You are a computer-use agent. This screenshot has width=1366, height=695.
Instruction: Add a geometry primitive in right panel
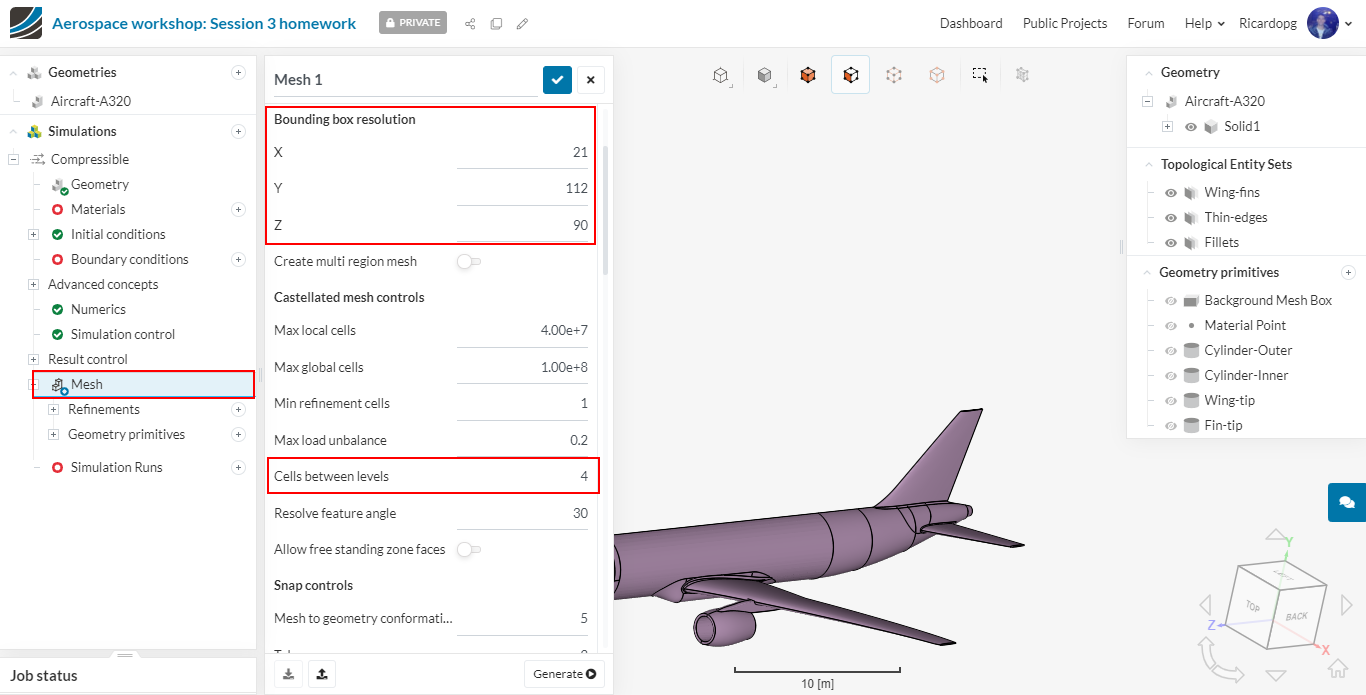1348,272
